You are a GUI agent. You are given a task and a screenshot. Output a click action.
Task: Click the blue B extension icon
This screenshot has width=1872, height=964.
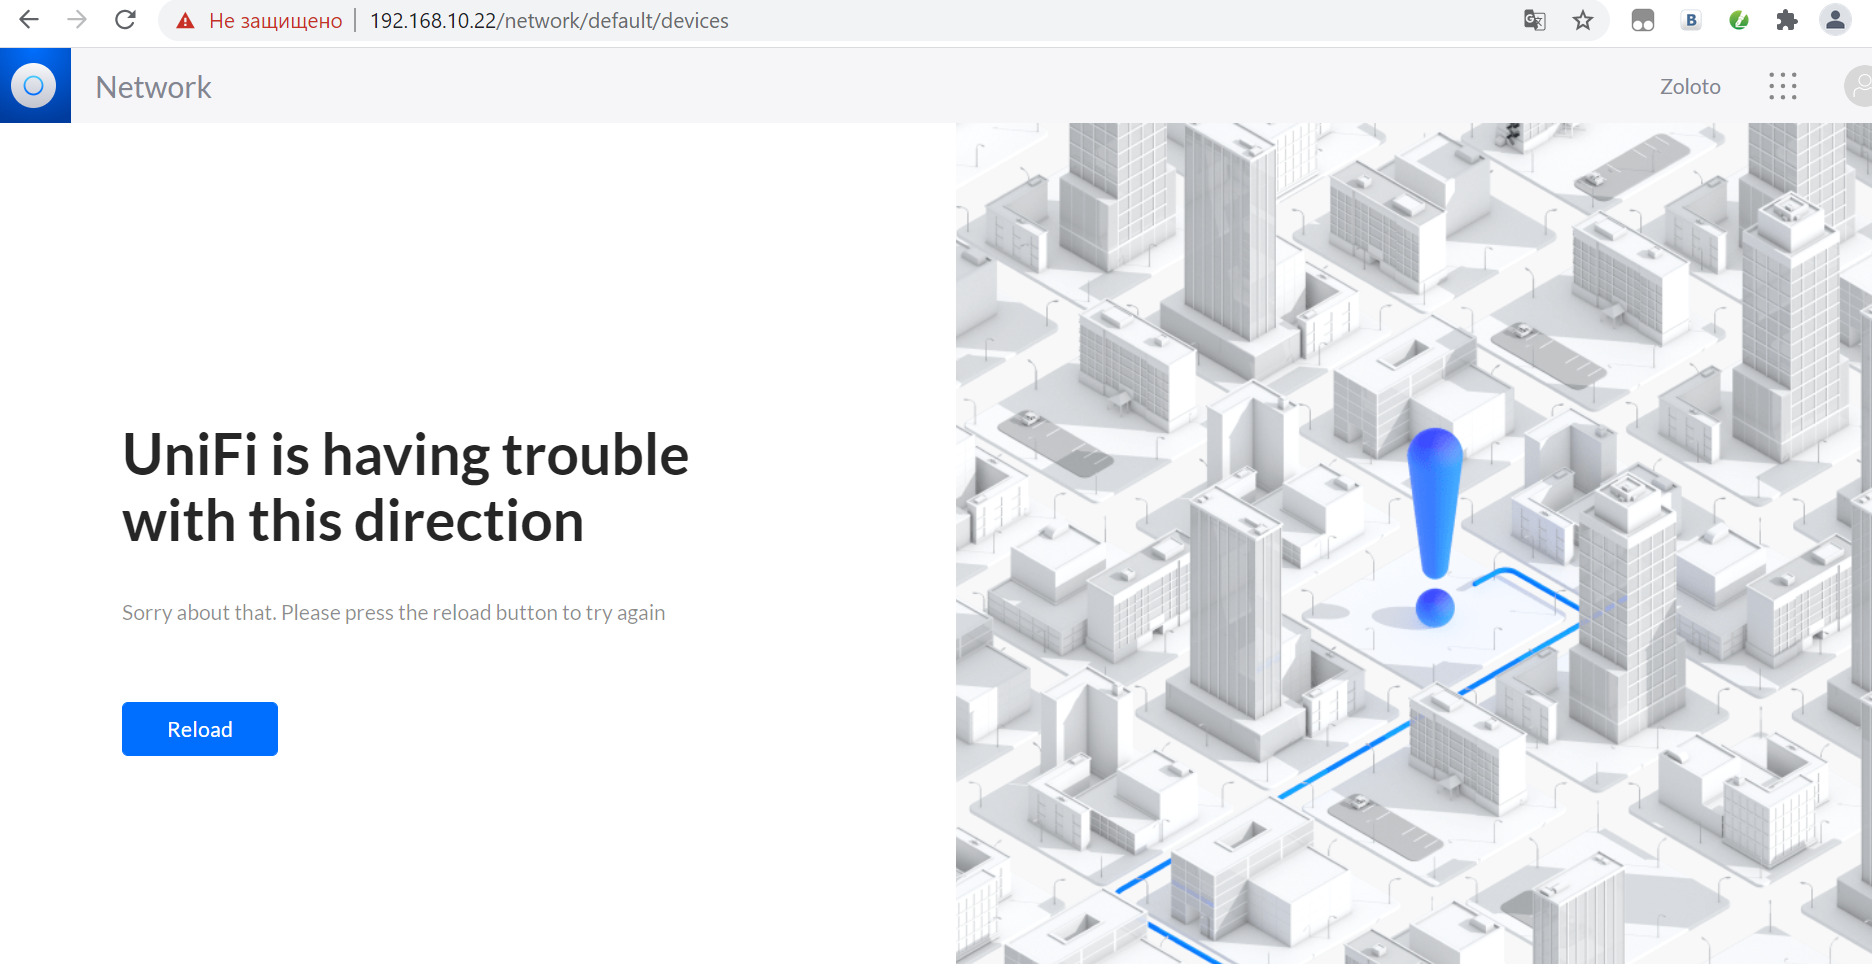[x=1691, y=20]
